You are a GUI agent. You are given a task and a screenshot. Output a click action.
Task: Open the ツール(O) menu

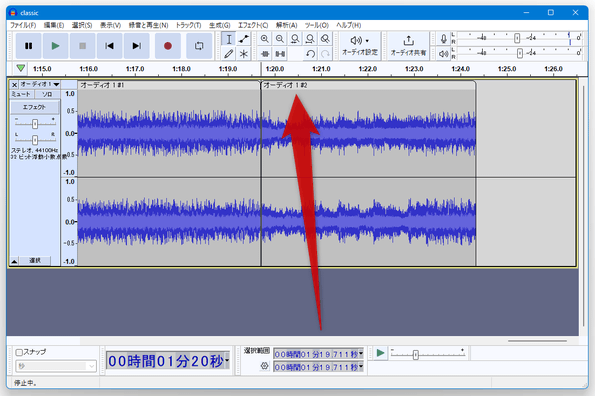[x=317, y=25]
